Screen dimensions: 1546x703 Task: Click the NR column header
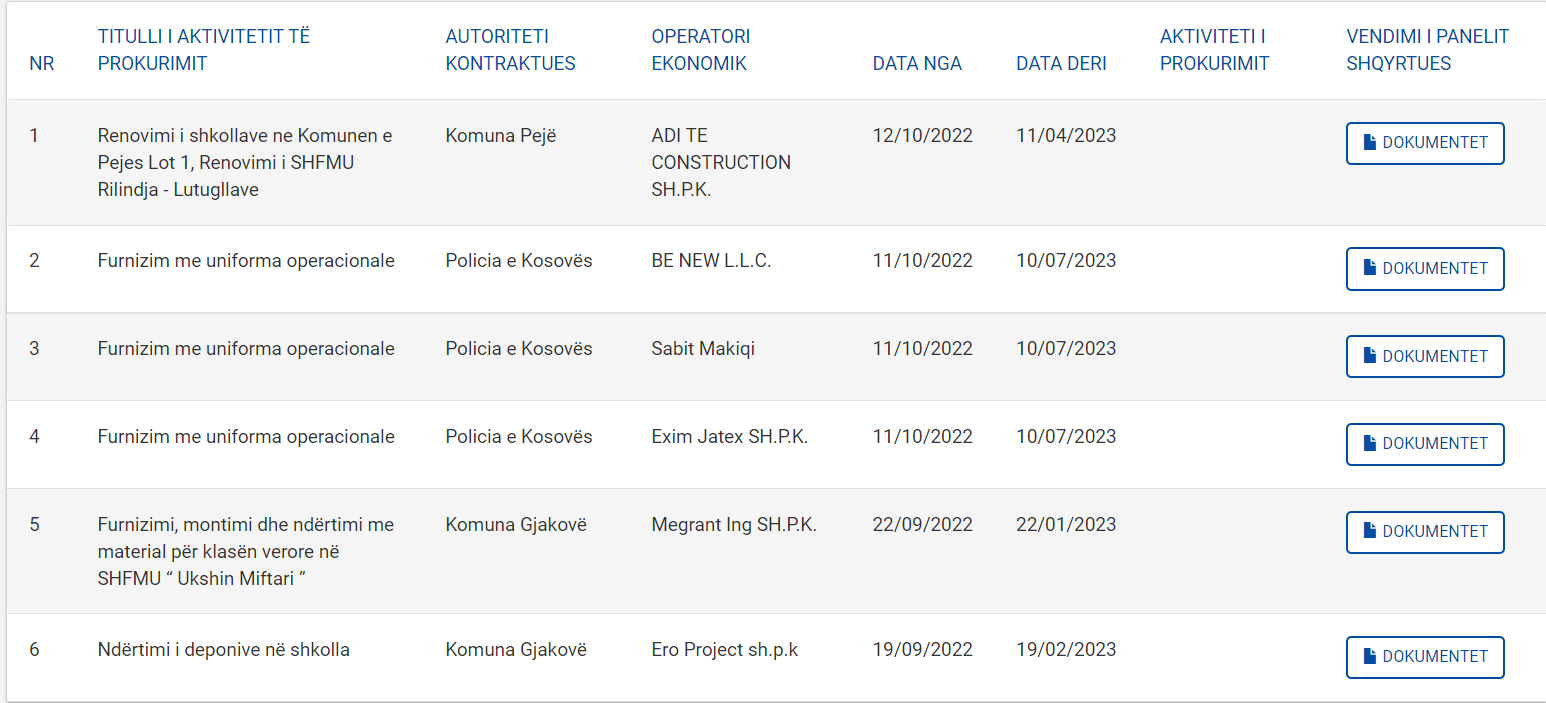tap(42, 64)
